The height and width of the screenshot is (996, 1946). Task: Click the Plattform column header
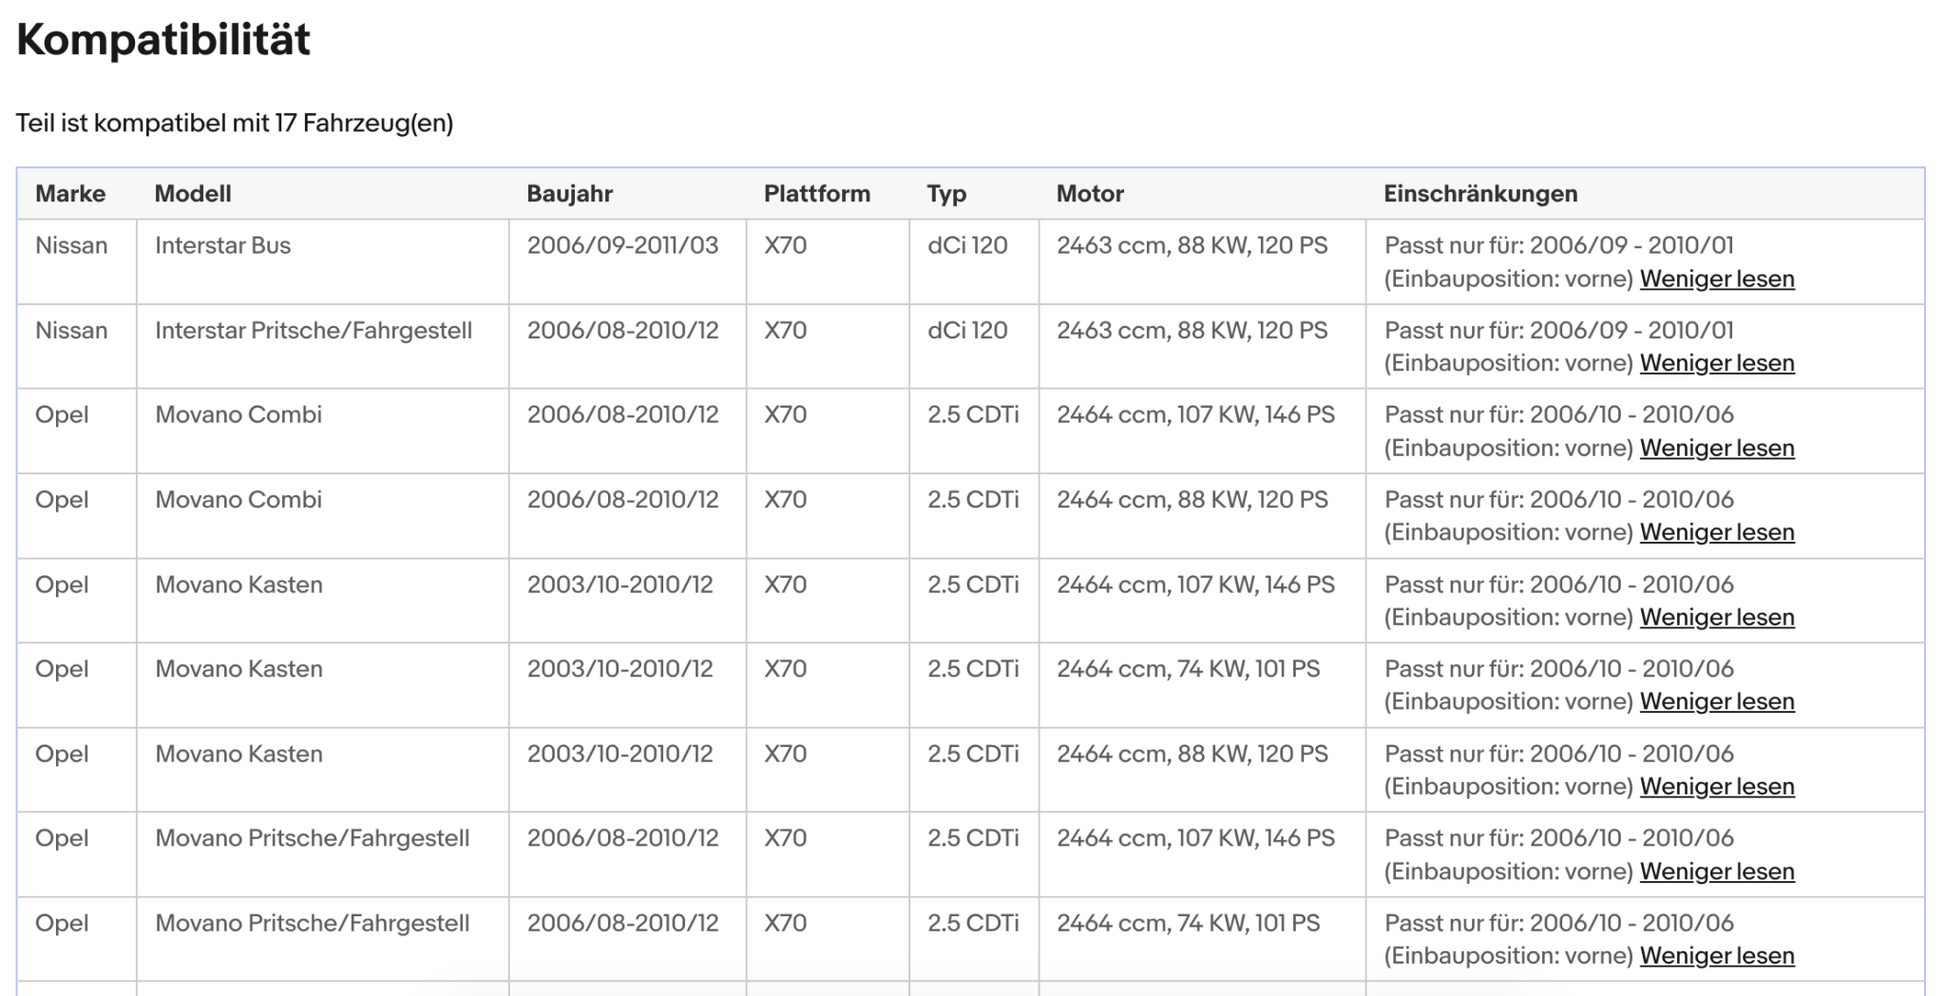click(817, 194)
